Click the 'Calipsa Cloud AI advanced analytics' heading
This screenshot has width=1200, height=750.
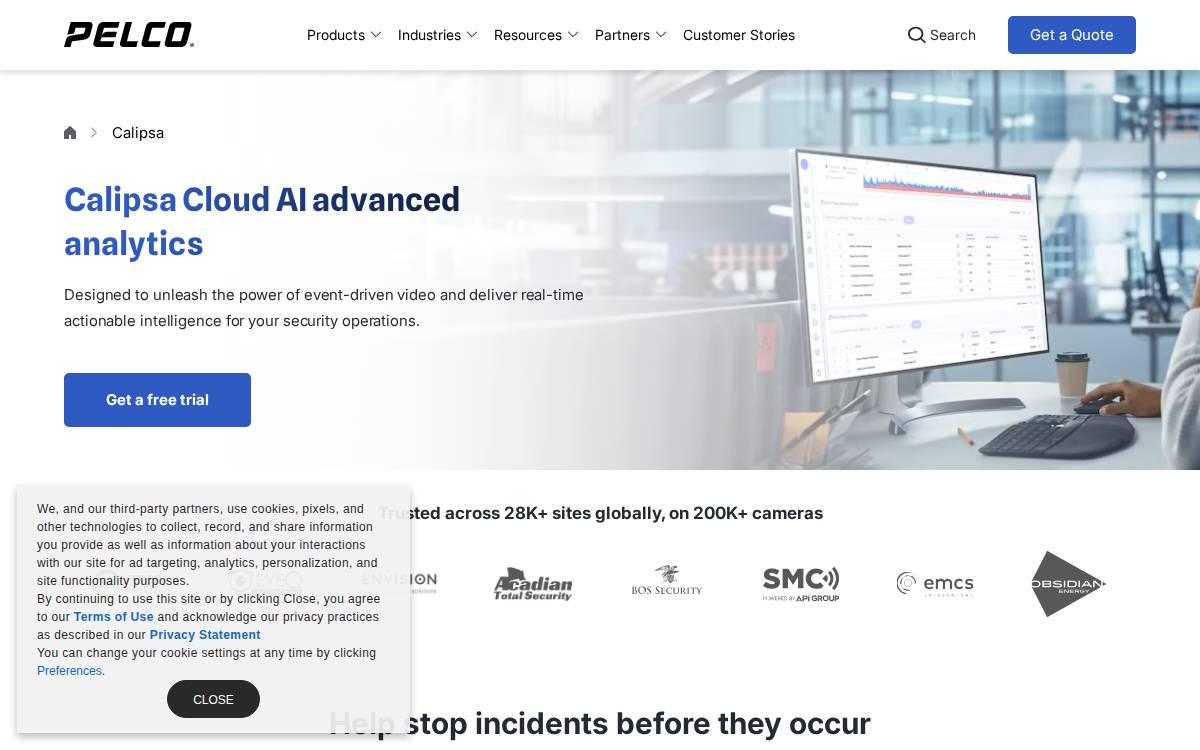point(262,221)
